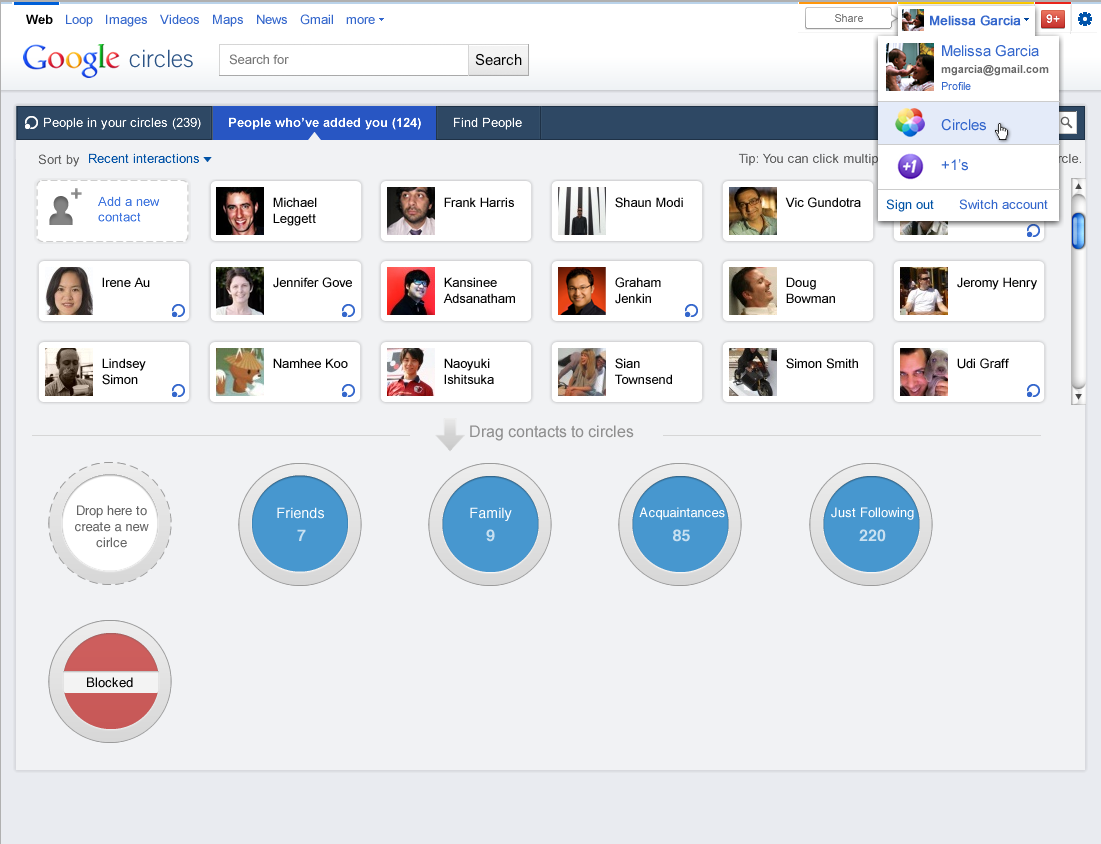This screenshot has width=1101, height=844.
Task: Click Switch account link
Action: coord(1003,204)
